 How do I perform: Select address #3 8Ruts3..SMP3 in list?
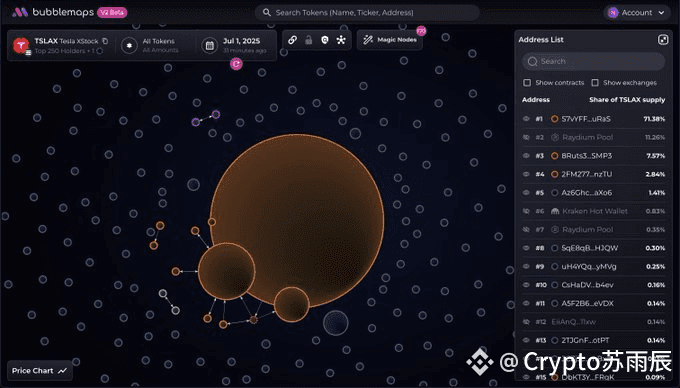click(x=593, y=156)
